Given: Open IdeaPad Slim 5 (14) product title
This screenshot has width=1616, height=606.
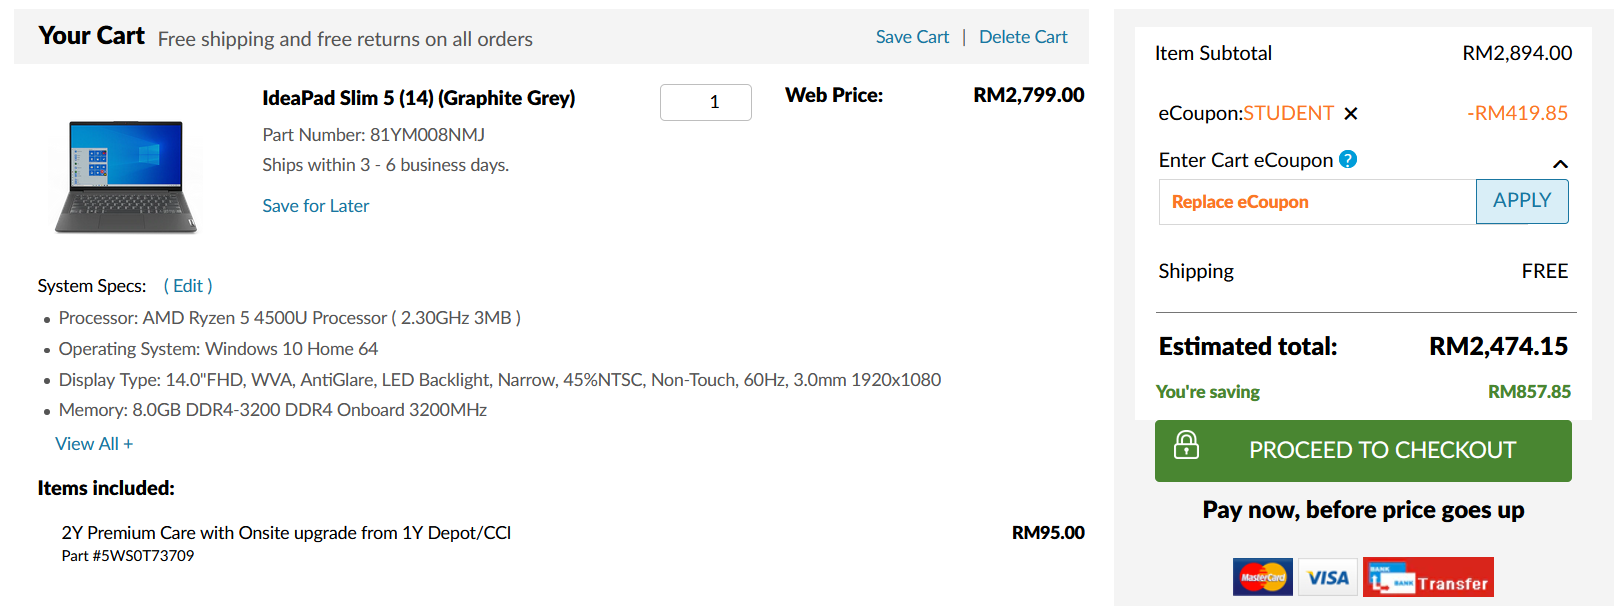Looking at the screenshot, I should [419, 98].
